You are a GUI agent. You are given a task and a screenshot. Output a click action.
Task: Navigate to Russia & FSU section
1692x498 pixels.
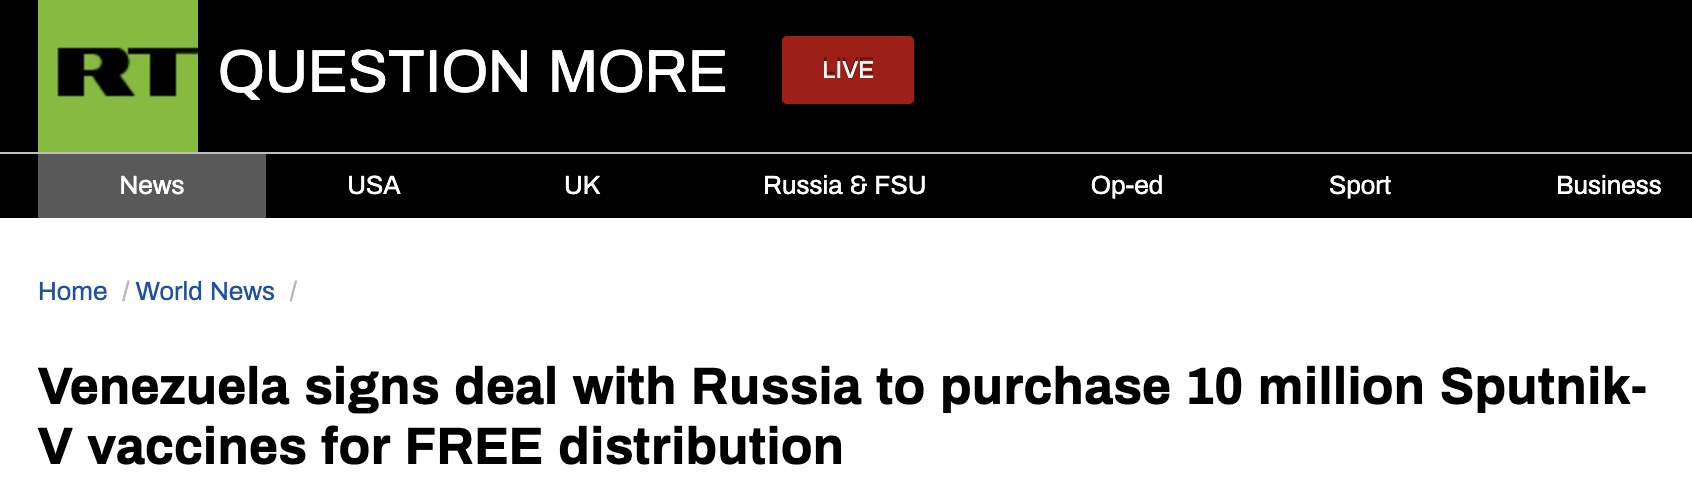(x=844, y=186)
